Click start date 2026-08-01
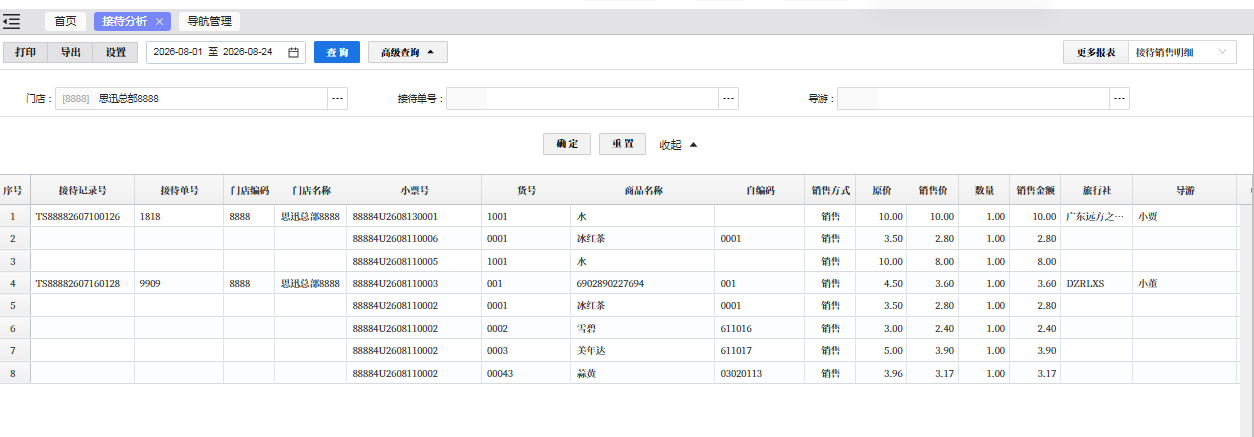 coord(178,52)
